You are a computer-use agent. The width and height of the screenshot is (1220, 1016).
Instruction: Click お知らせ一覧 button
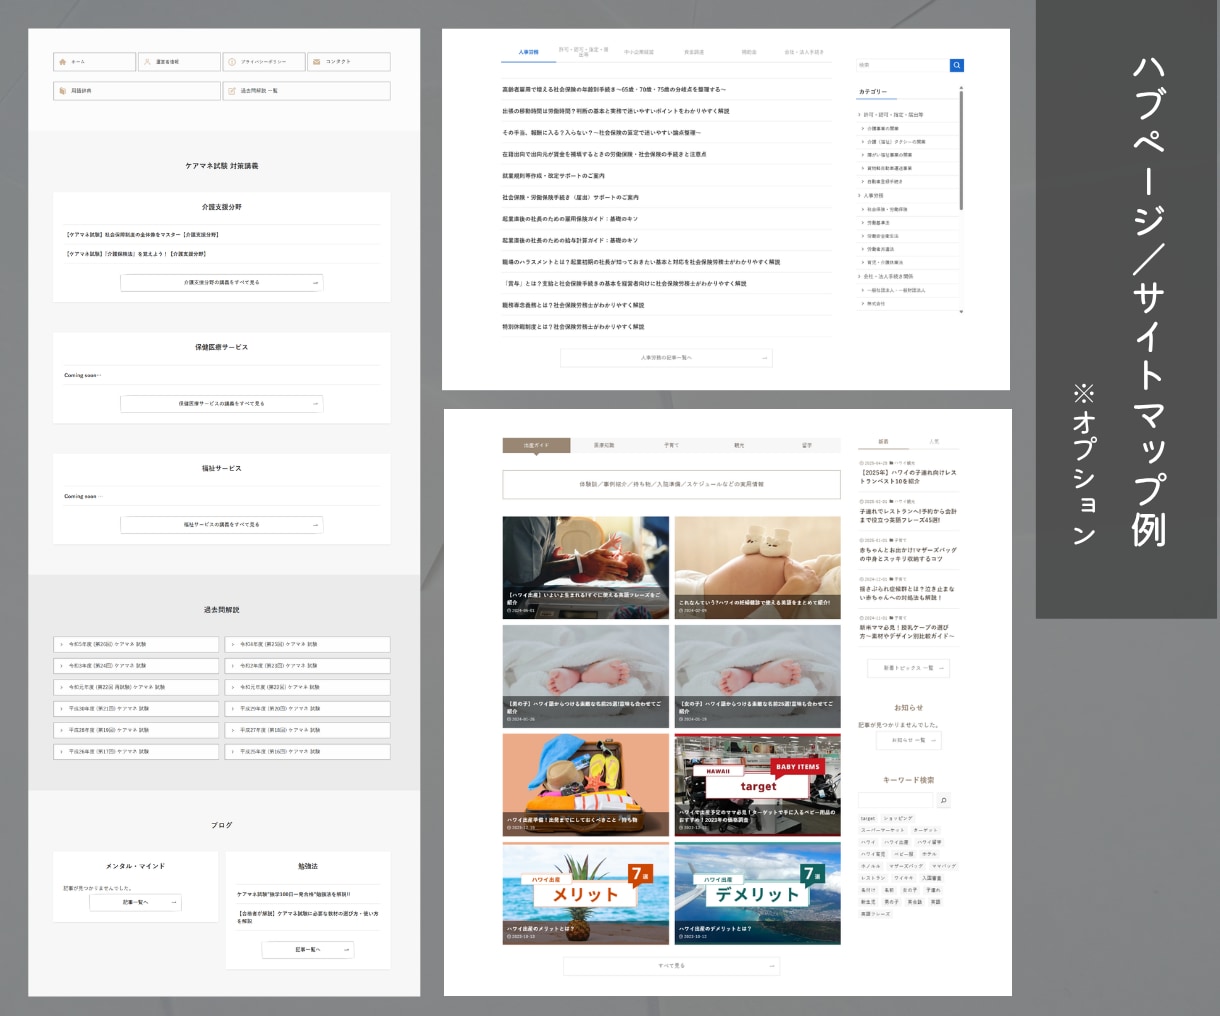pyautogui.click(x=909, y=741)
